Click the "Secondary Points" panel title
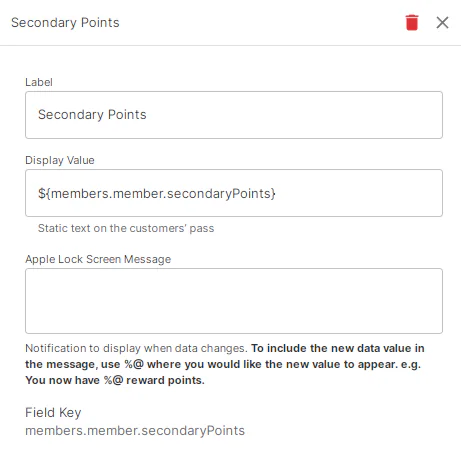461x451 pixels. (65, 23)
